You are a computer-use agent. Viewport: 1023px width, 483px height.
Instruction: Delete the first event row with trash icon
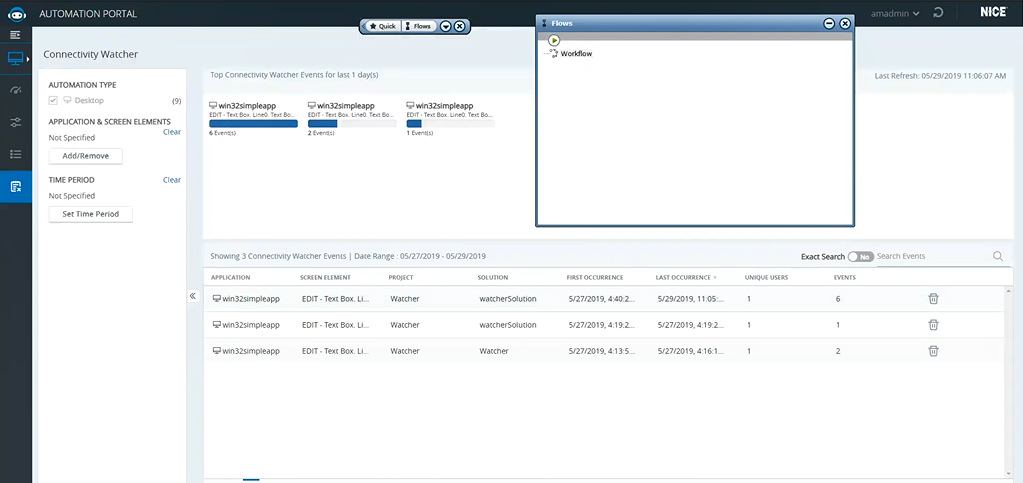(933, 298)
